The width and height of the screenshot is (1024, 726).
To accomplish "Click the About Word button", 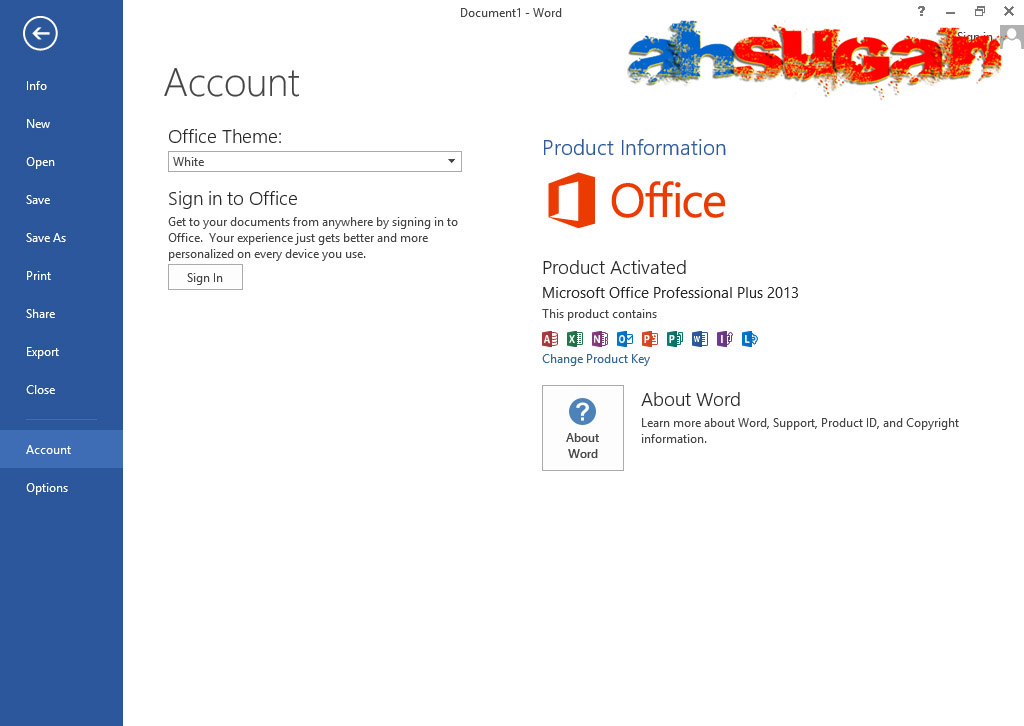I will tap(582, 427).
